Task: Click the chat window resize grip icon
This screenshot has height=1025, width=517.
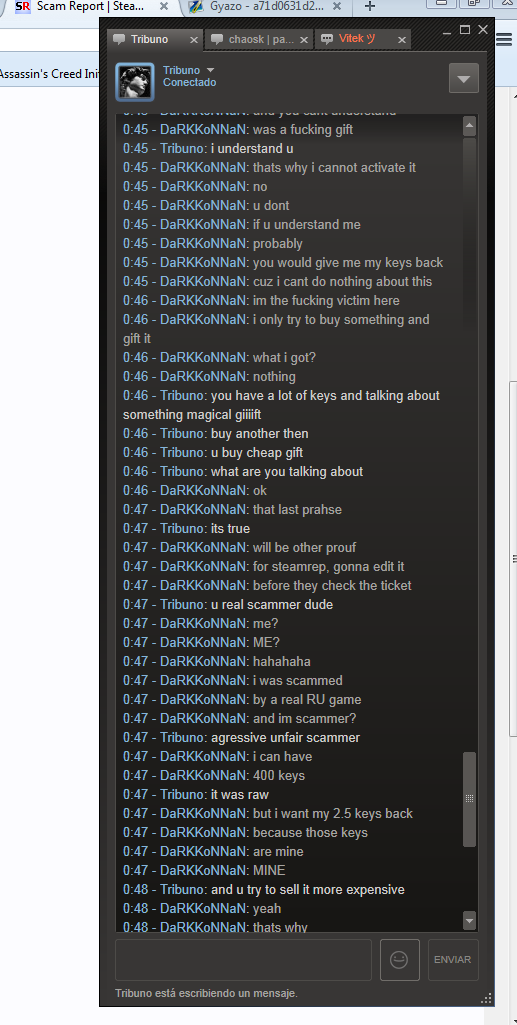Action: point(486,998)
